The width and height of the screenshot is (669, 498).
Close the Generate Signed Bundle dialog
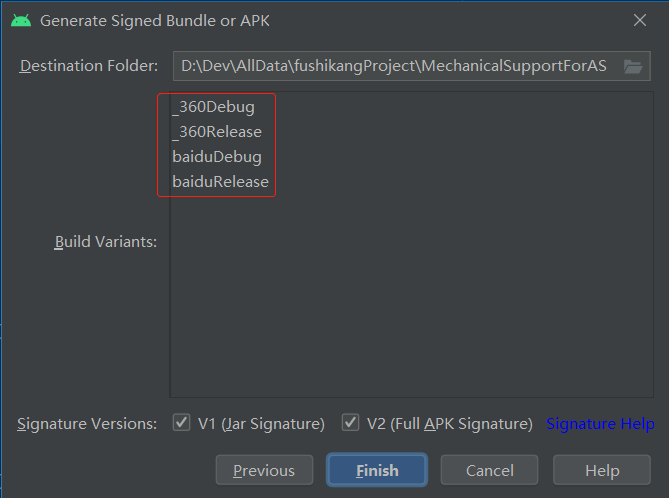640,20
